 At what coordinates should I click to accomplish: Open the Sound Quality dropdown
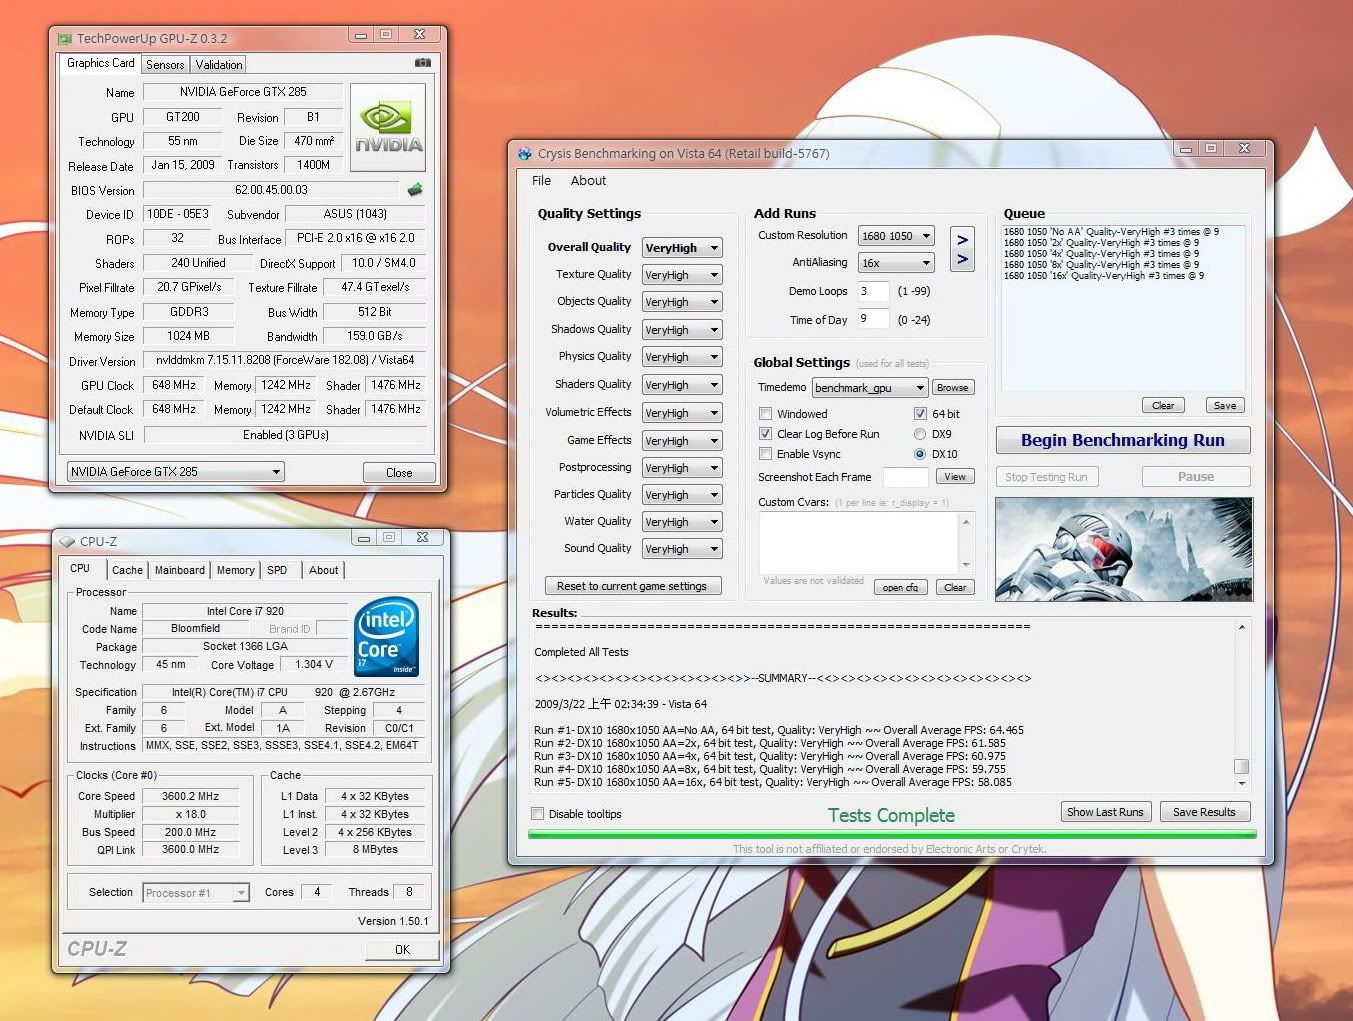pos(682,549)
